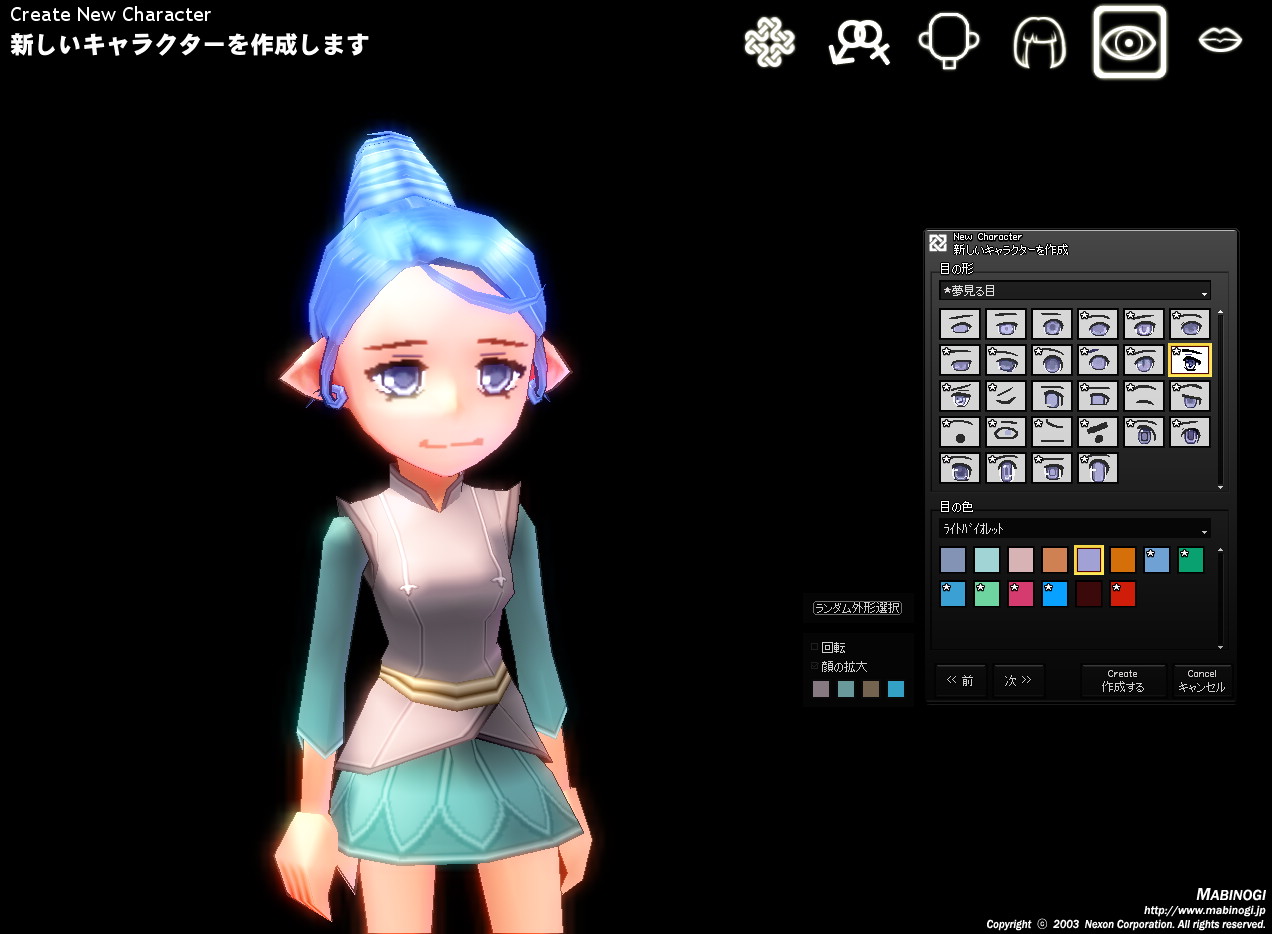Select the square-shaped eye style

[x=1098, y=396]
